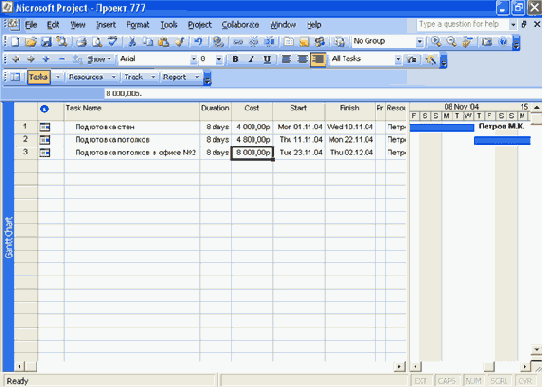Open File Search from toolbar
Screen dimensions: 542x387
[x=62, y=42]
